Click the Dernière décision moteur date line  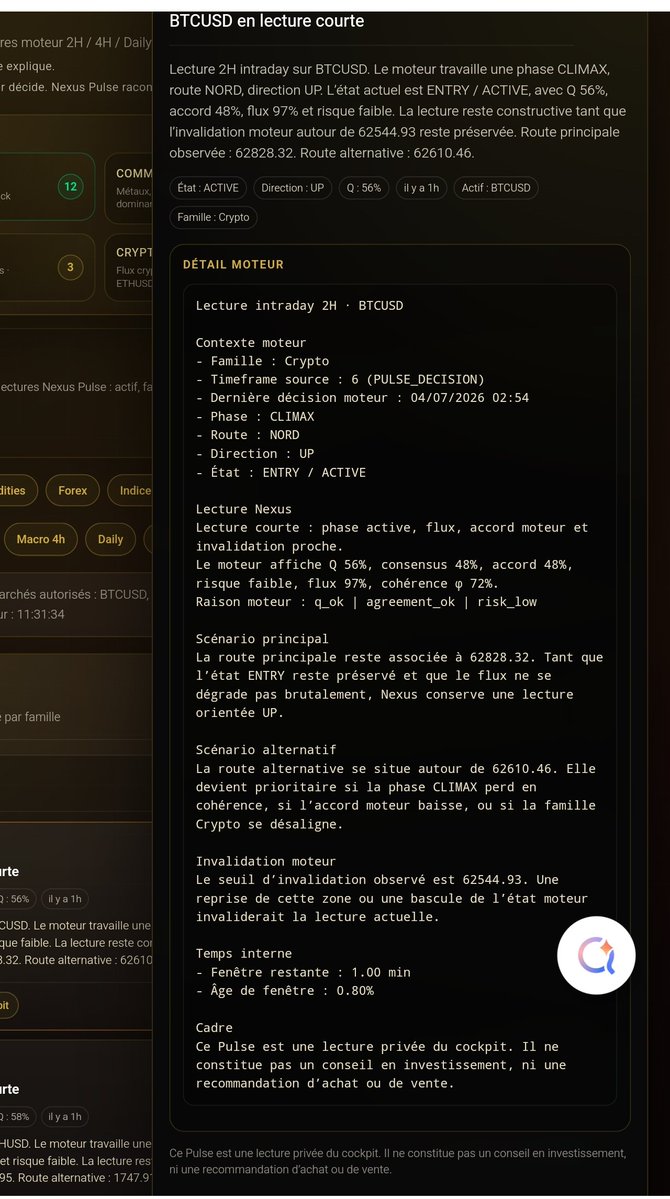point(363,398)
